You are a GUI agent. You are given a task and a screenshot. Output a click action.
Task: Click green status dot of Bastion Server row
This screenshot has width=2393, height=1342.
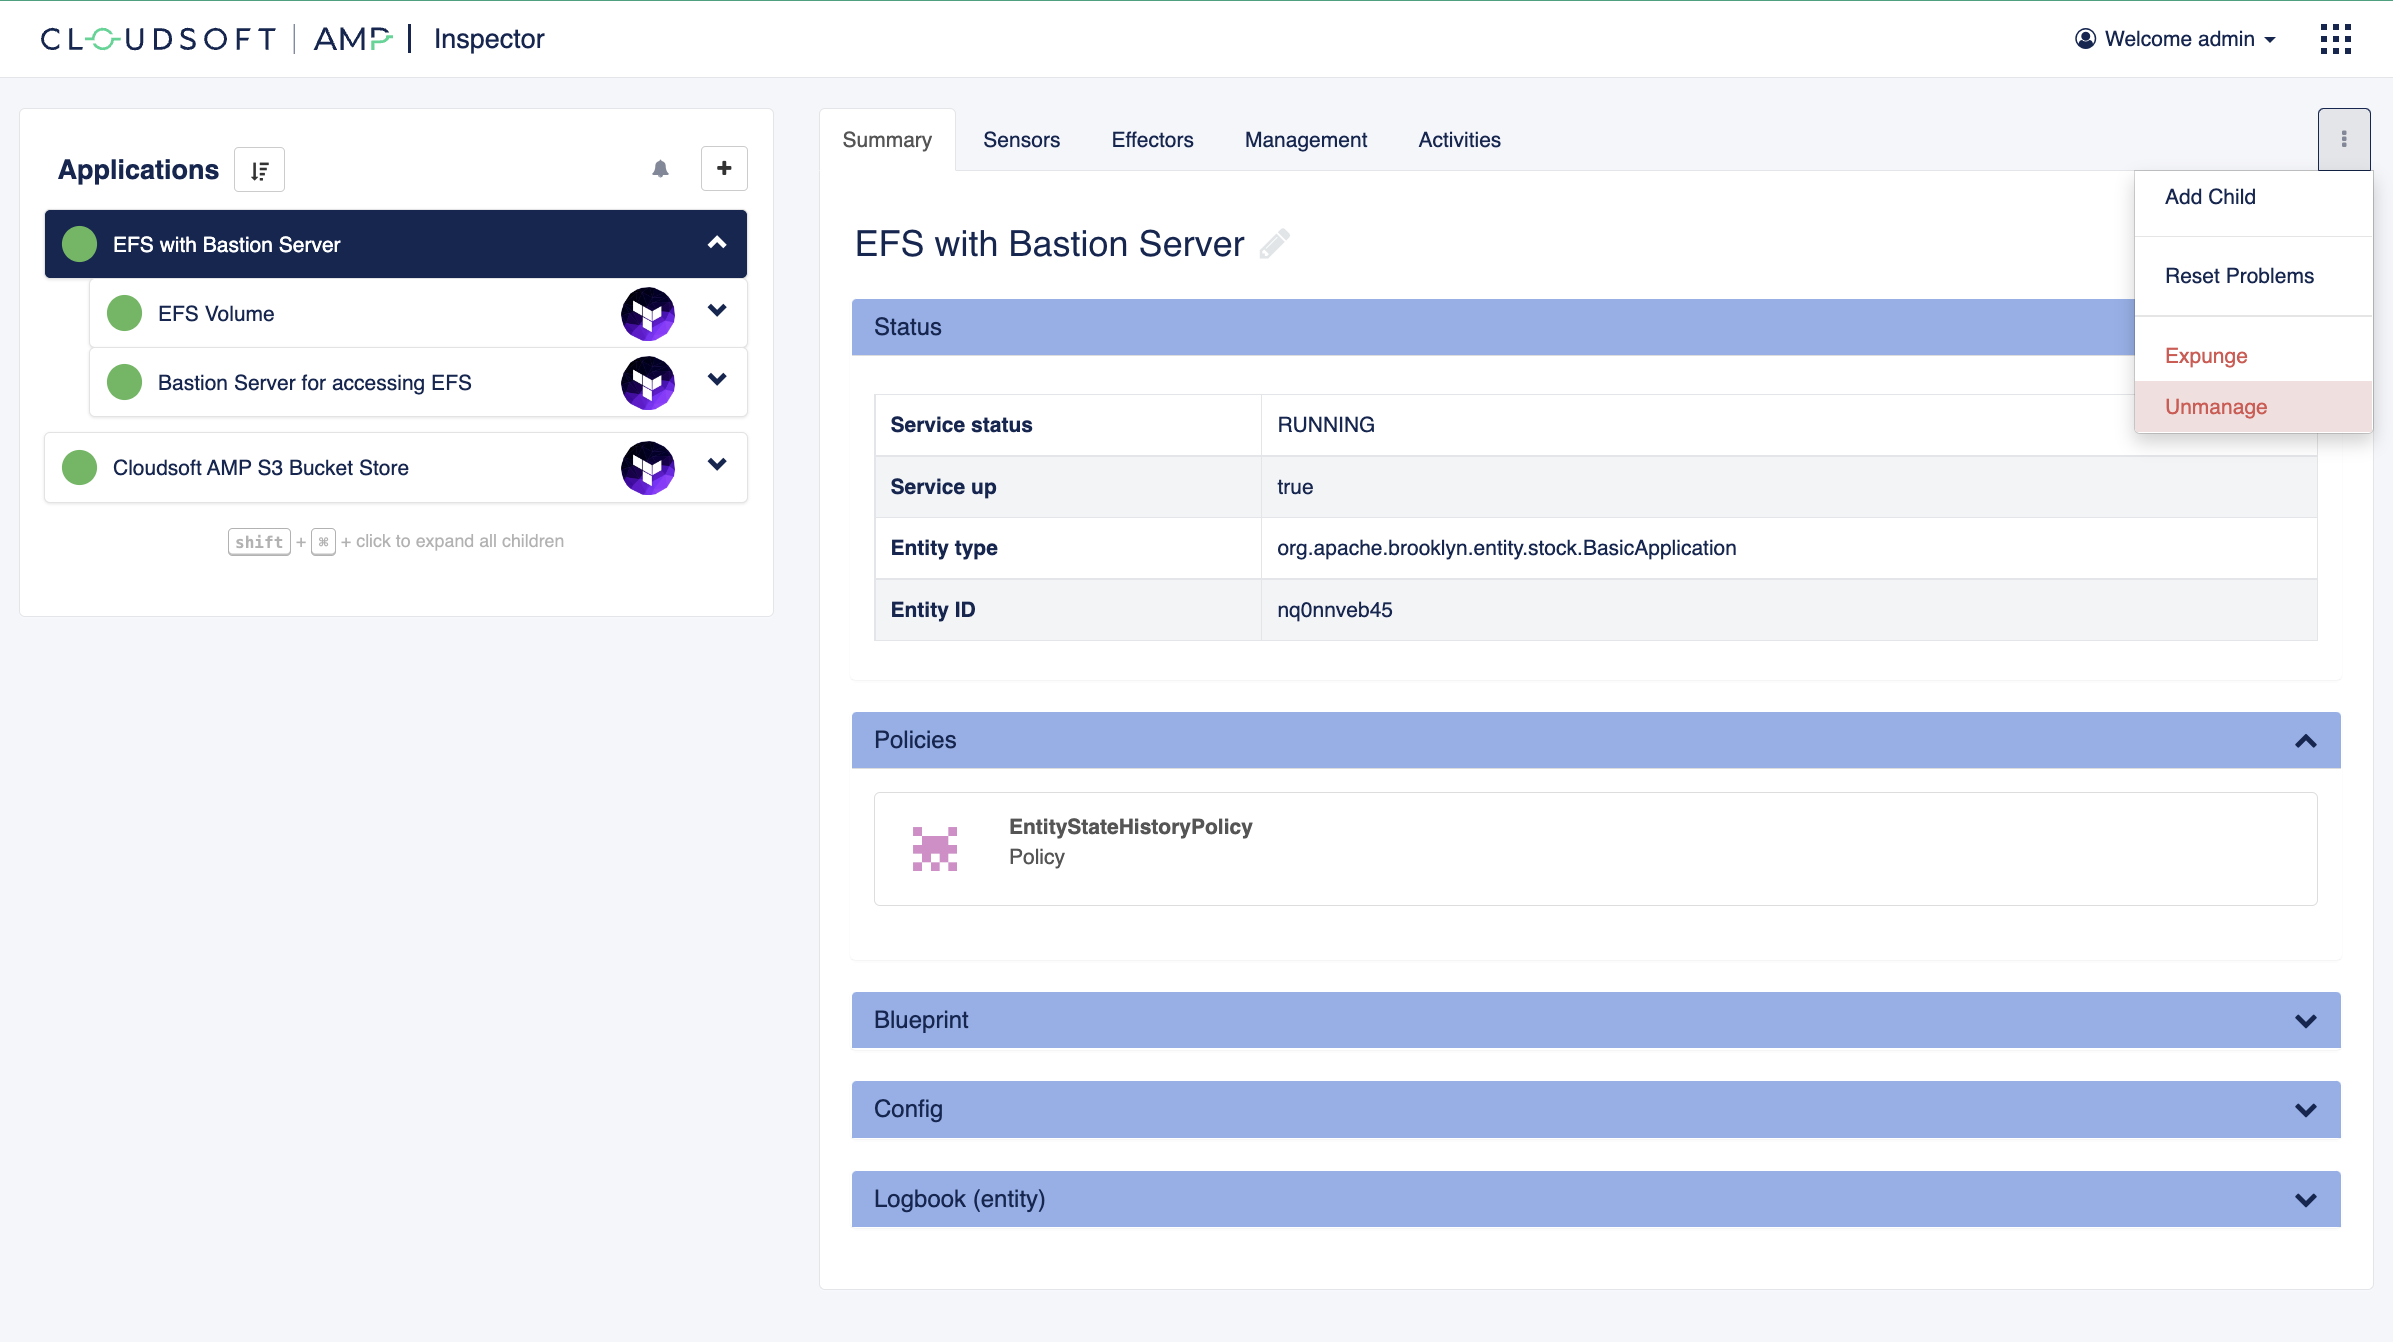(x=125, y=382)
